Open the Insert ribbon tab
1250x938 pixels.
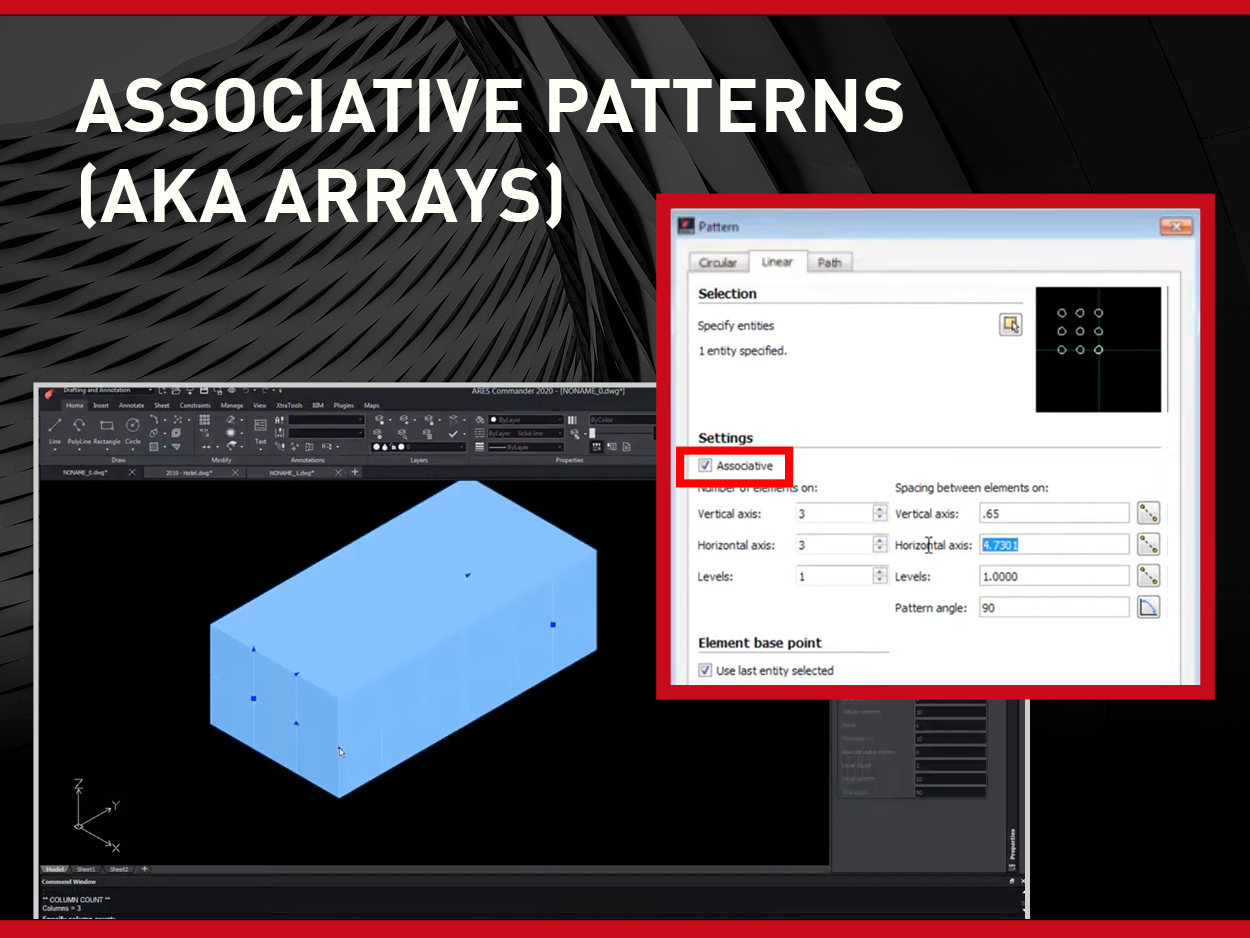pyautogui.click(x=101, y=405)
